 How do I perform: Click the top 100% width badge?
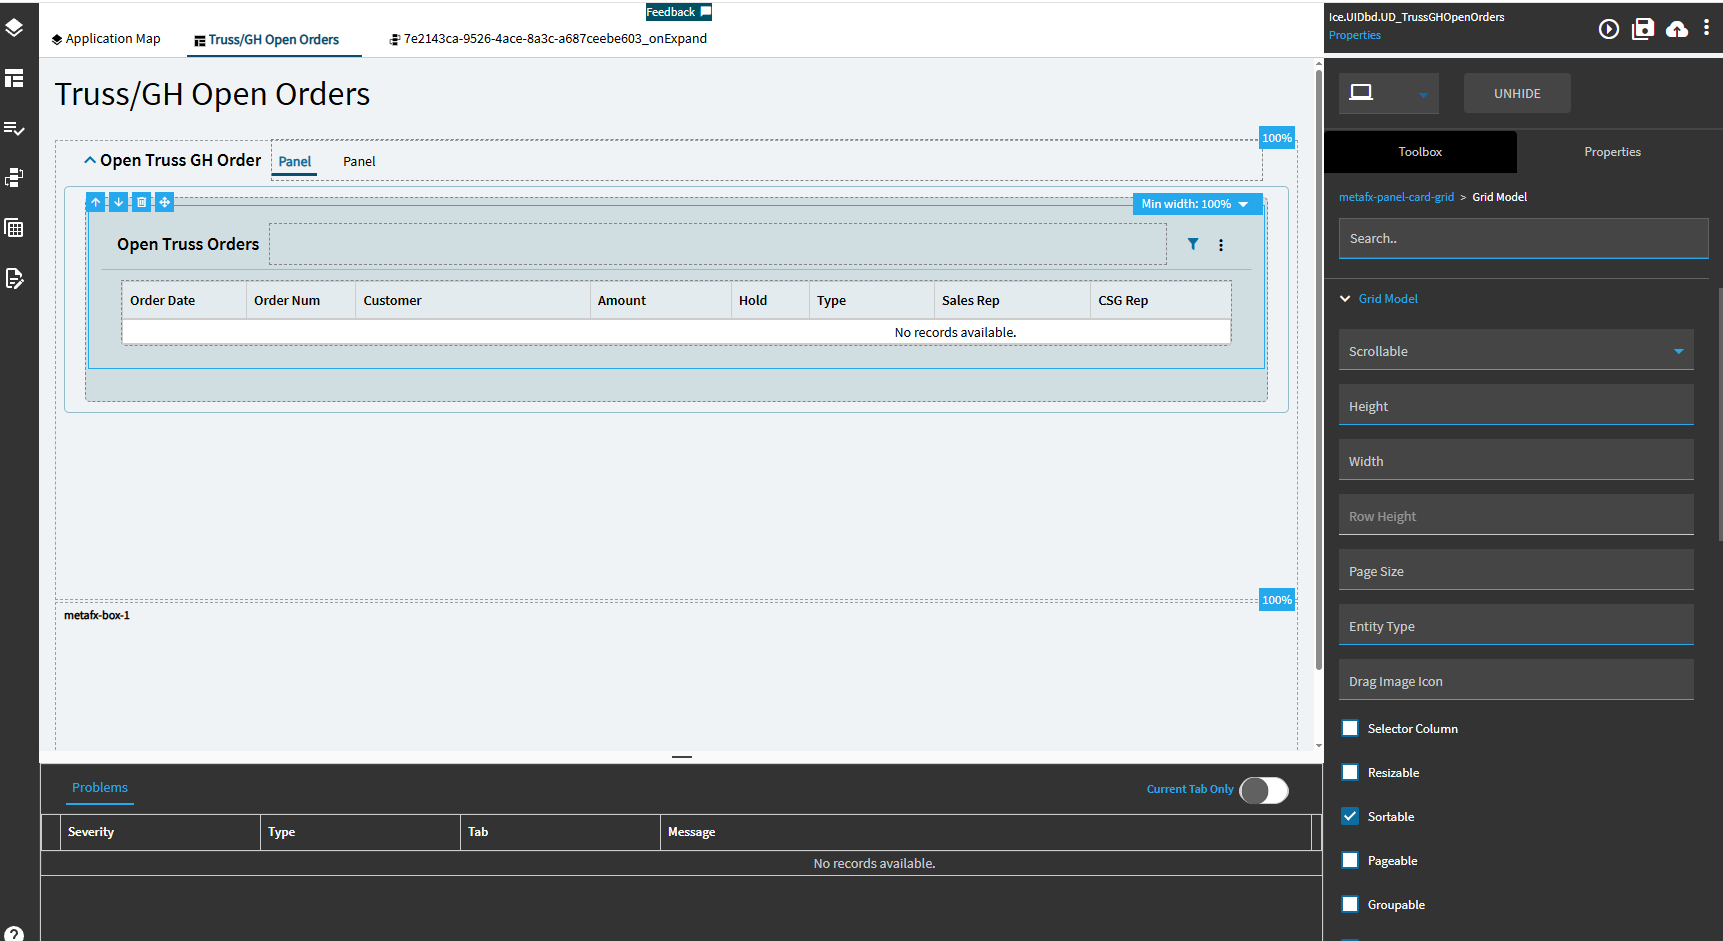1277,138
